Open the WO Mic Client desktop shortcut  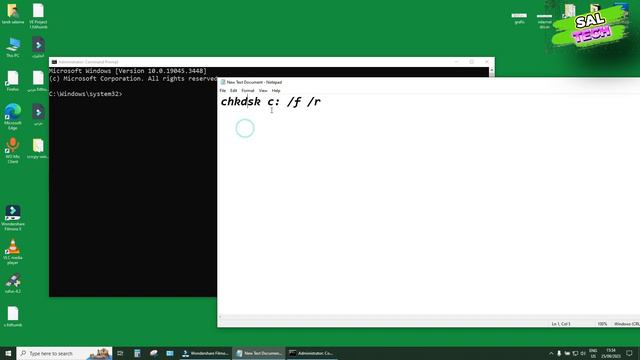tap(13, 151)
